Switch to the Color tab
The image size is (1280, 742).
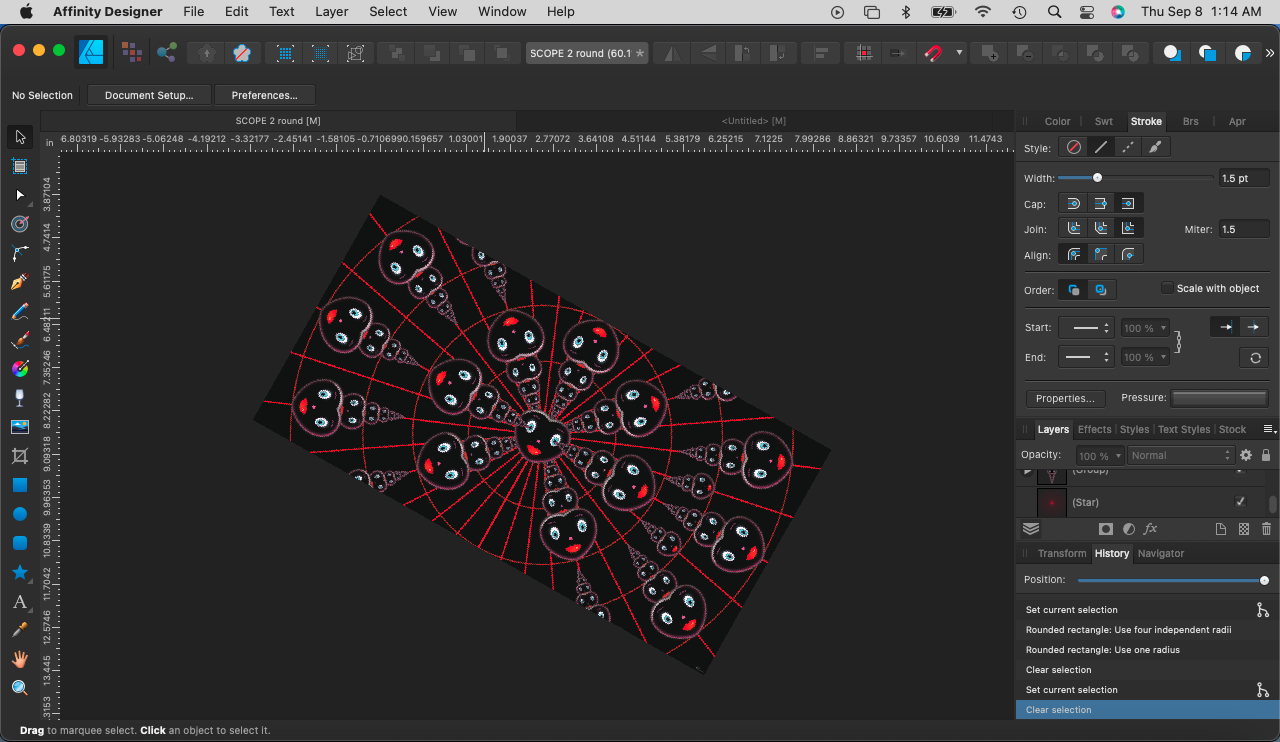click(x=1057, y=121)
